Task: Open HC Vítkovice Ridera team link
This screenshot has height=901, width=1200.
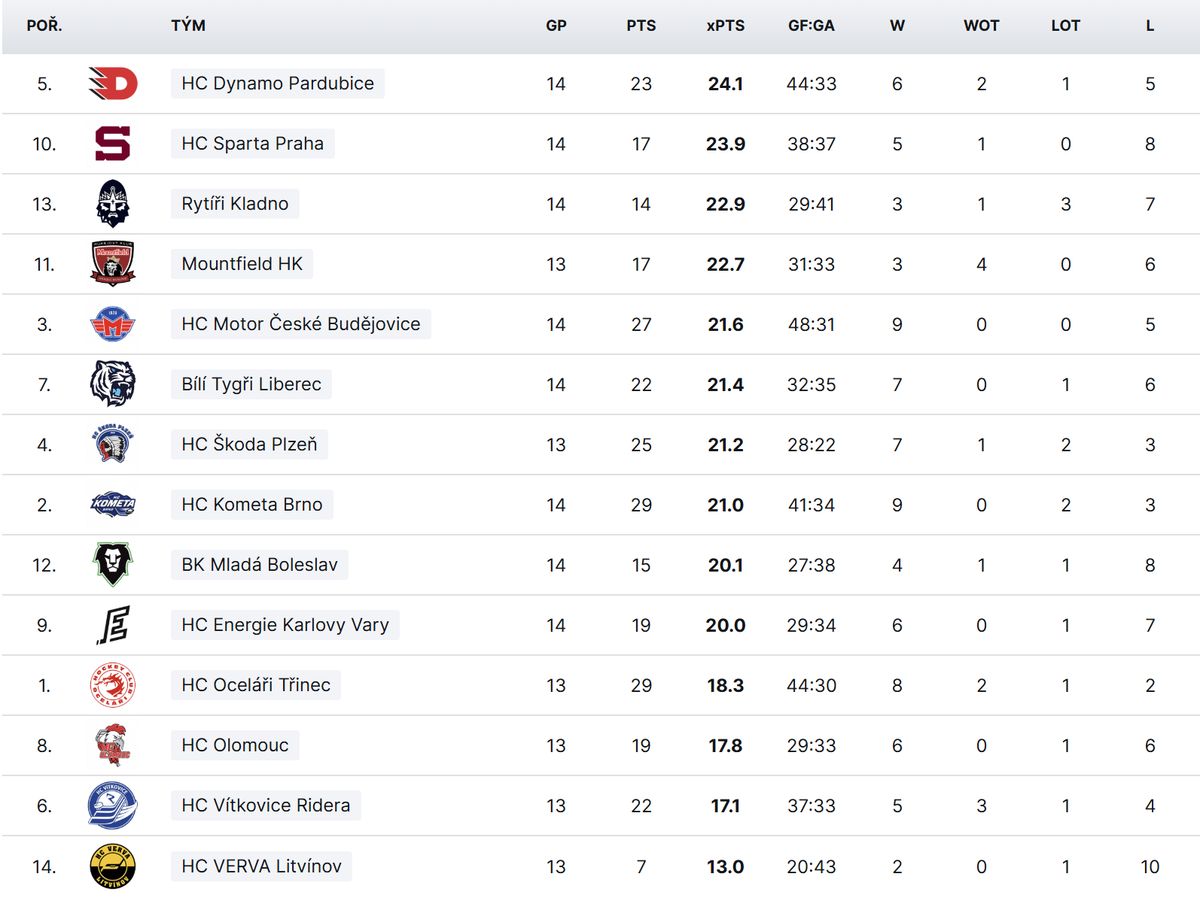Action: 266,805
